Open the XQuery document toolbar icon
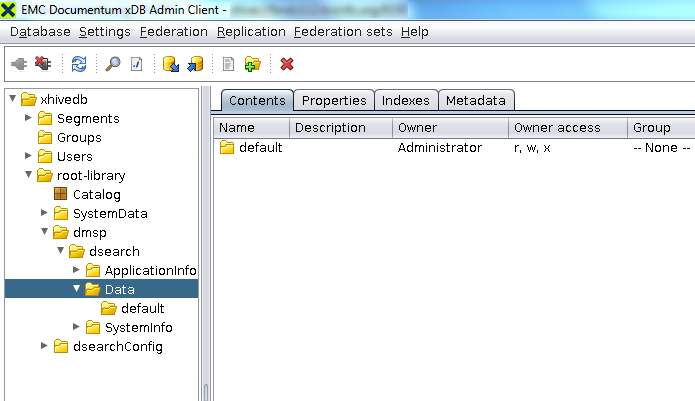 coord(137,64)
